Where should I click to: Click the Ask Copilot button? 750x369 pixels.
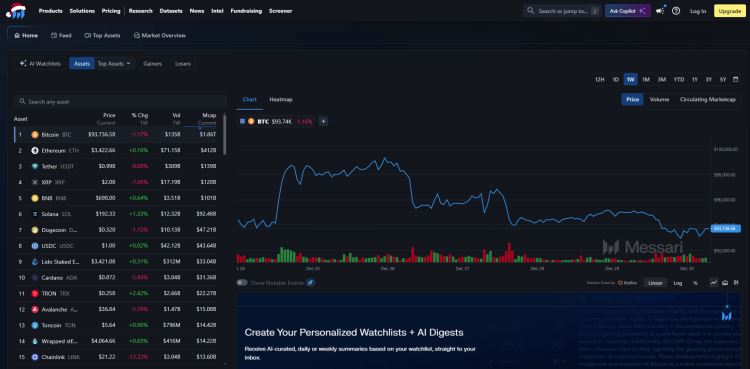[628, 11]
